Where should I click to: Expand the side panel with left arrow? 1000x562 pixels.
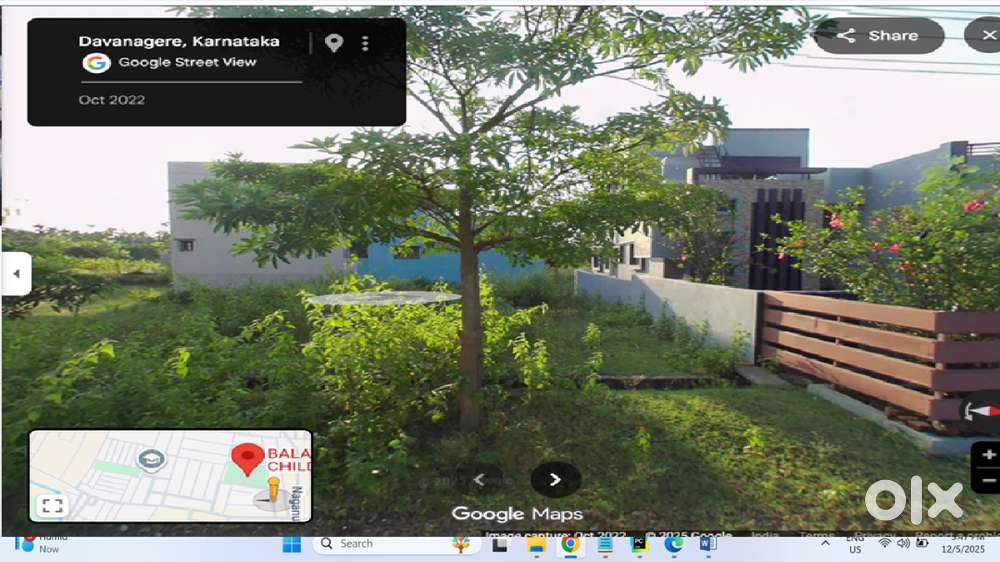(x=15, y=274)
